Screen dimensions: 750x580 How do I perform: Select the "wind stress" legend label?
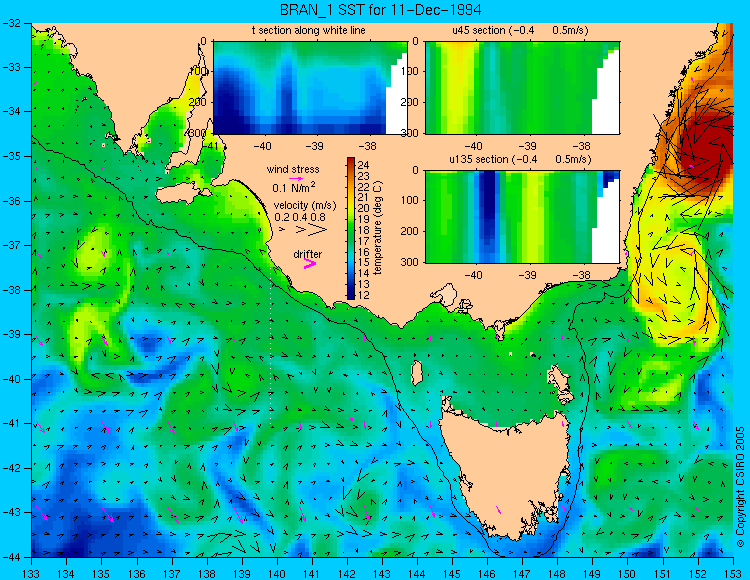(x=293, y=169)
